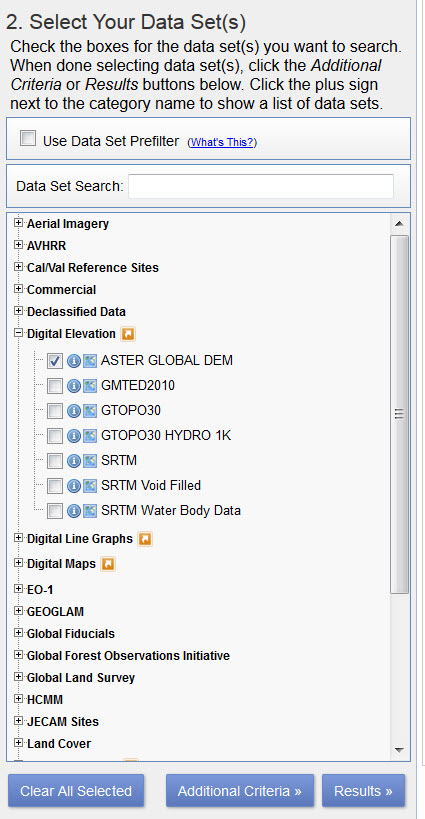Expand the Land Cover category
425x819 pixels.
[19, 742]
